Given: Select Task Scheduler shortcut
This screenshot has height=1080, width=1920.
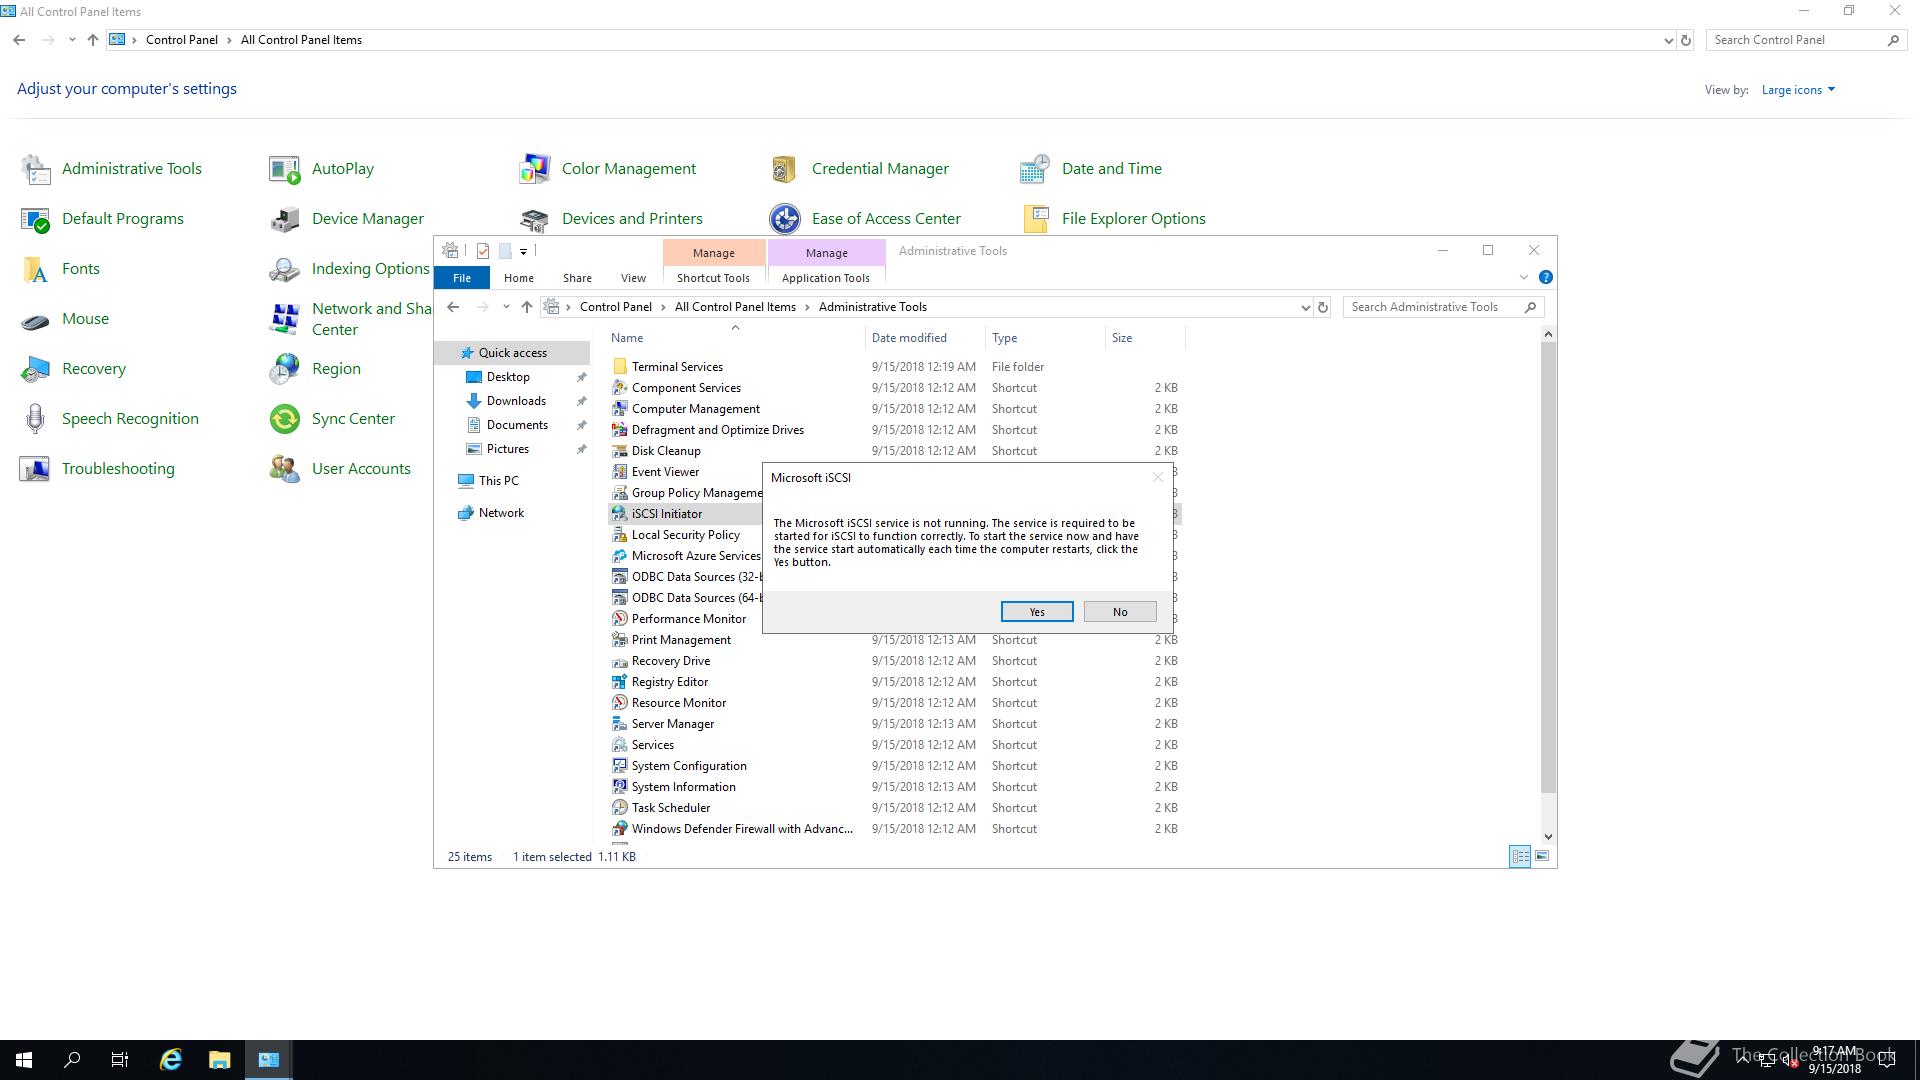Looking at the screenshot, I should coord(670,808).
